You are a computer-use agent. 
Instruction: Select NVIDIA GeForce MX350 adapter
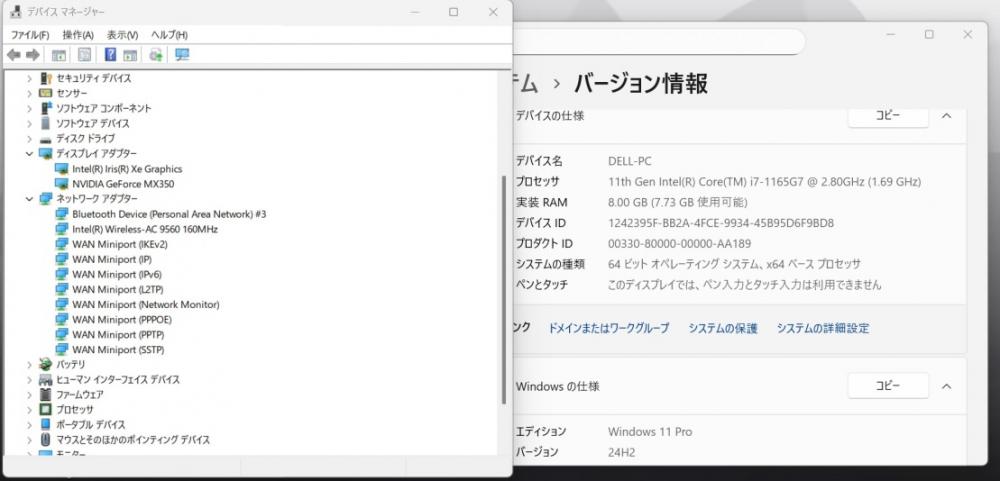(123, 184)
